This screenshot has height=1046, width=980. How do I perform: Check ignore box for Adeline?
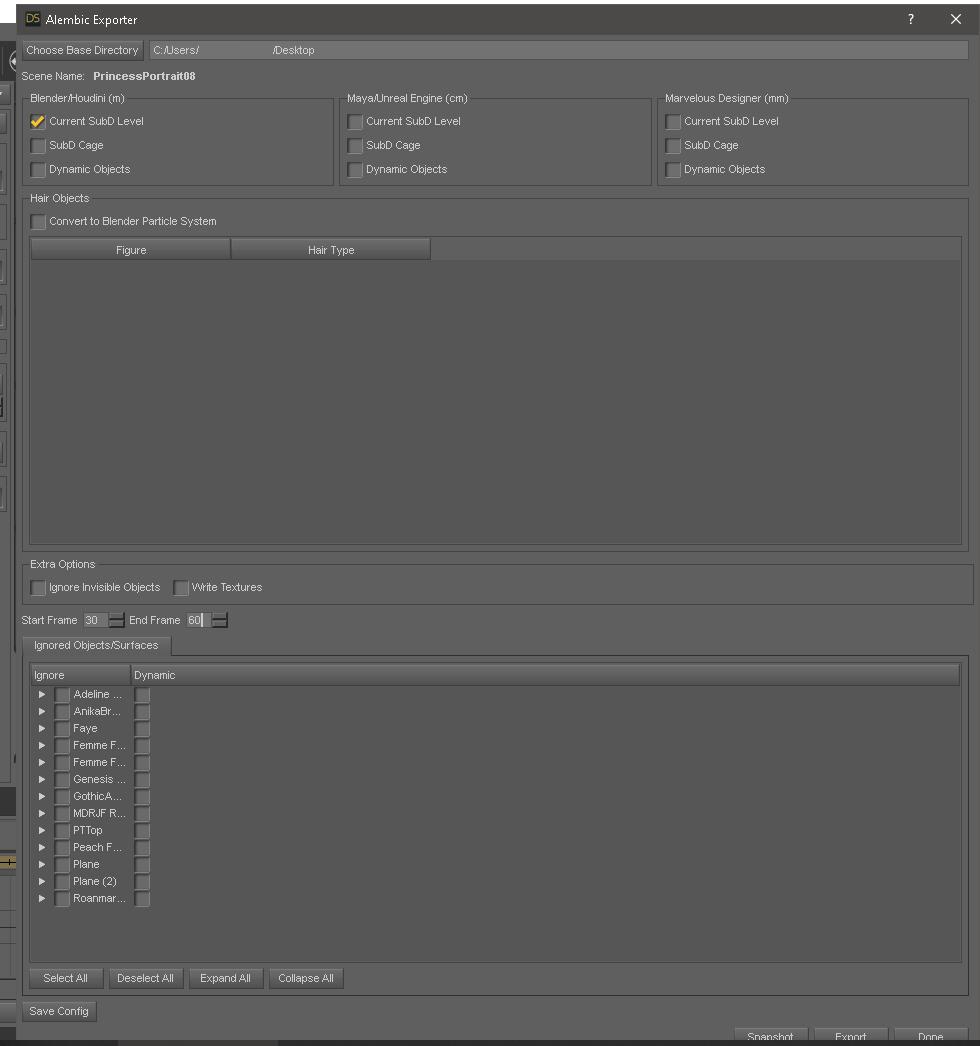click(62, 694)
